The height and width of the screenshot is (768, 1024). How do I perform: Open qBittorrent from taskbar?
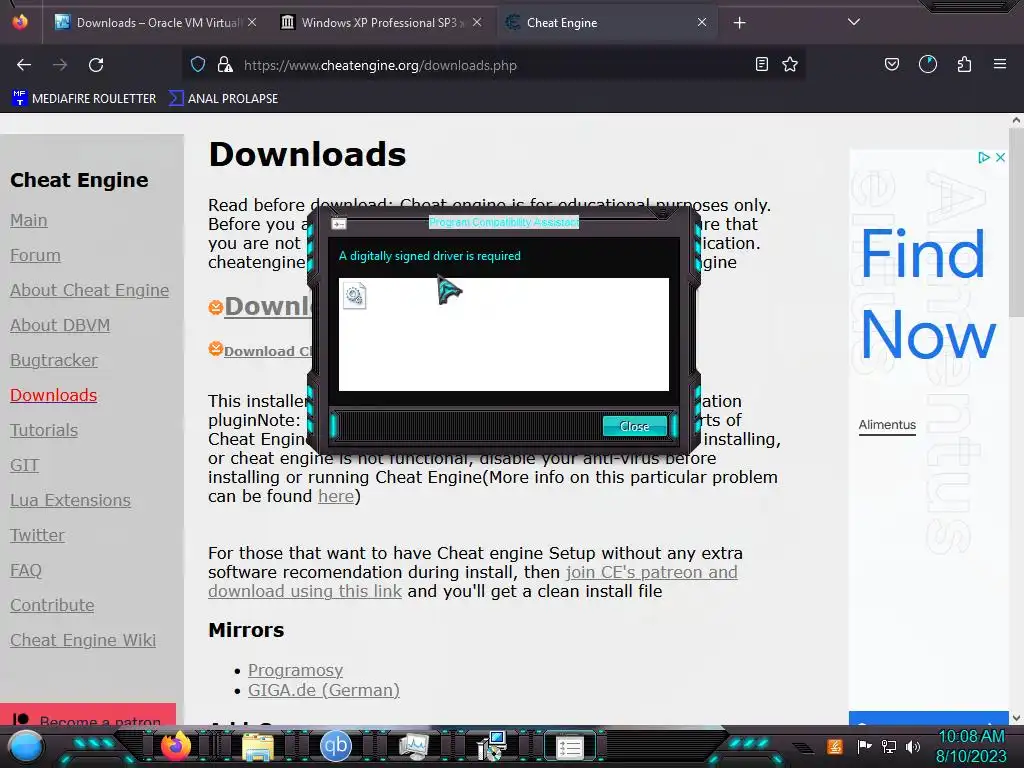pos(336,746)
